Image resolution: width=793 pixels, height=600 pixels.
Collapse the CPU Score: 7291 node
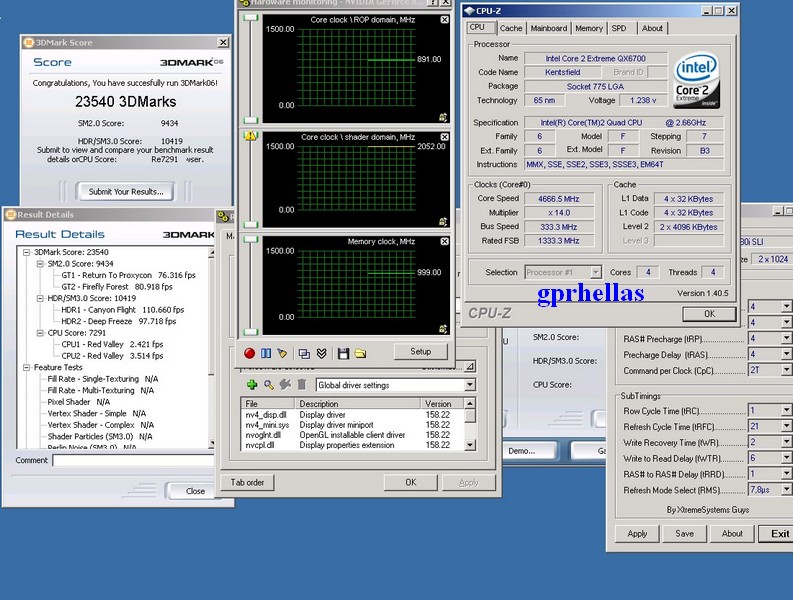pos(40,333)
